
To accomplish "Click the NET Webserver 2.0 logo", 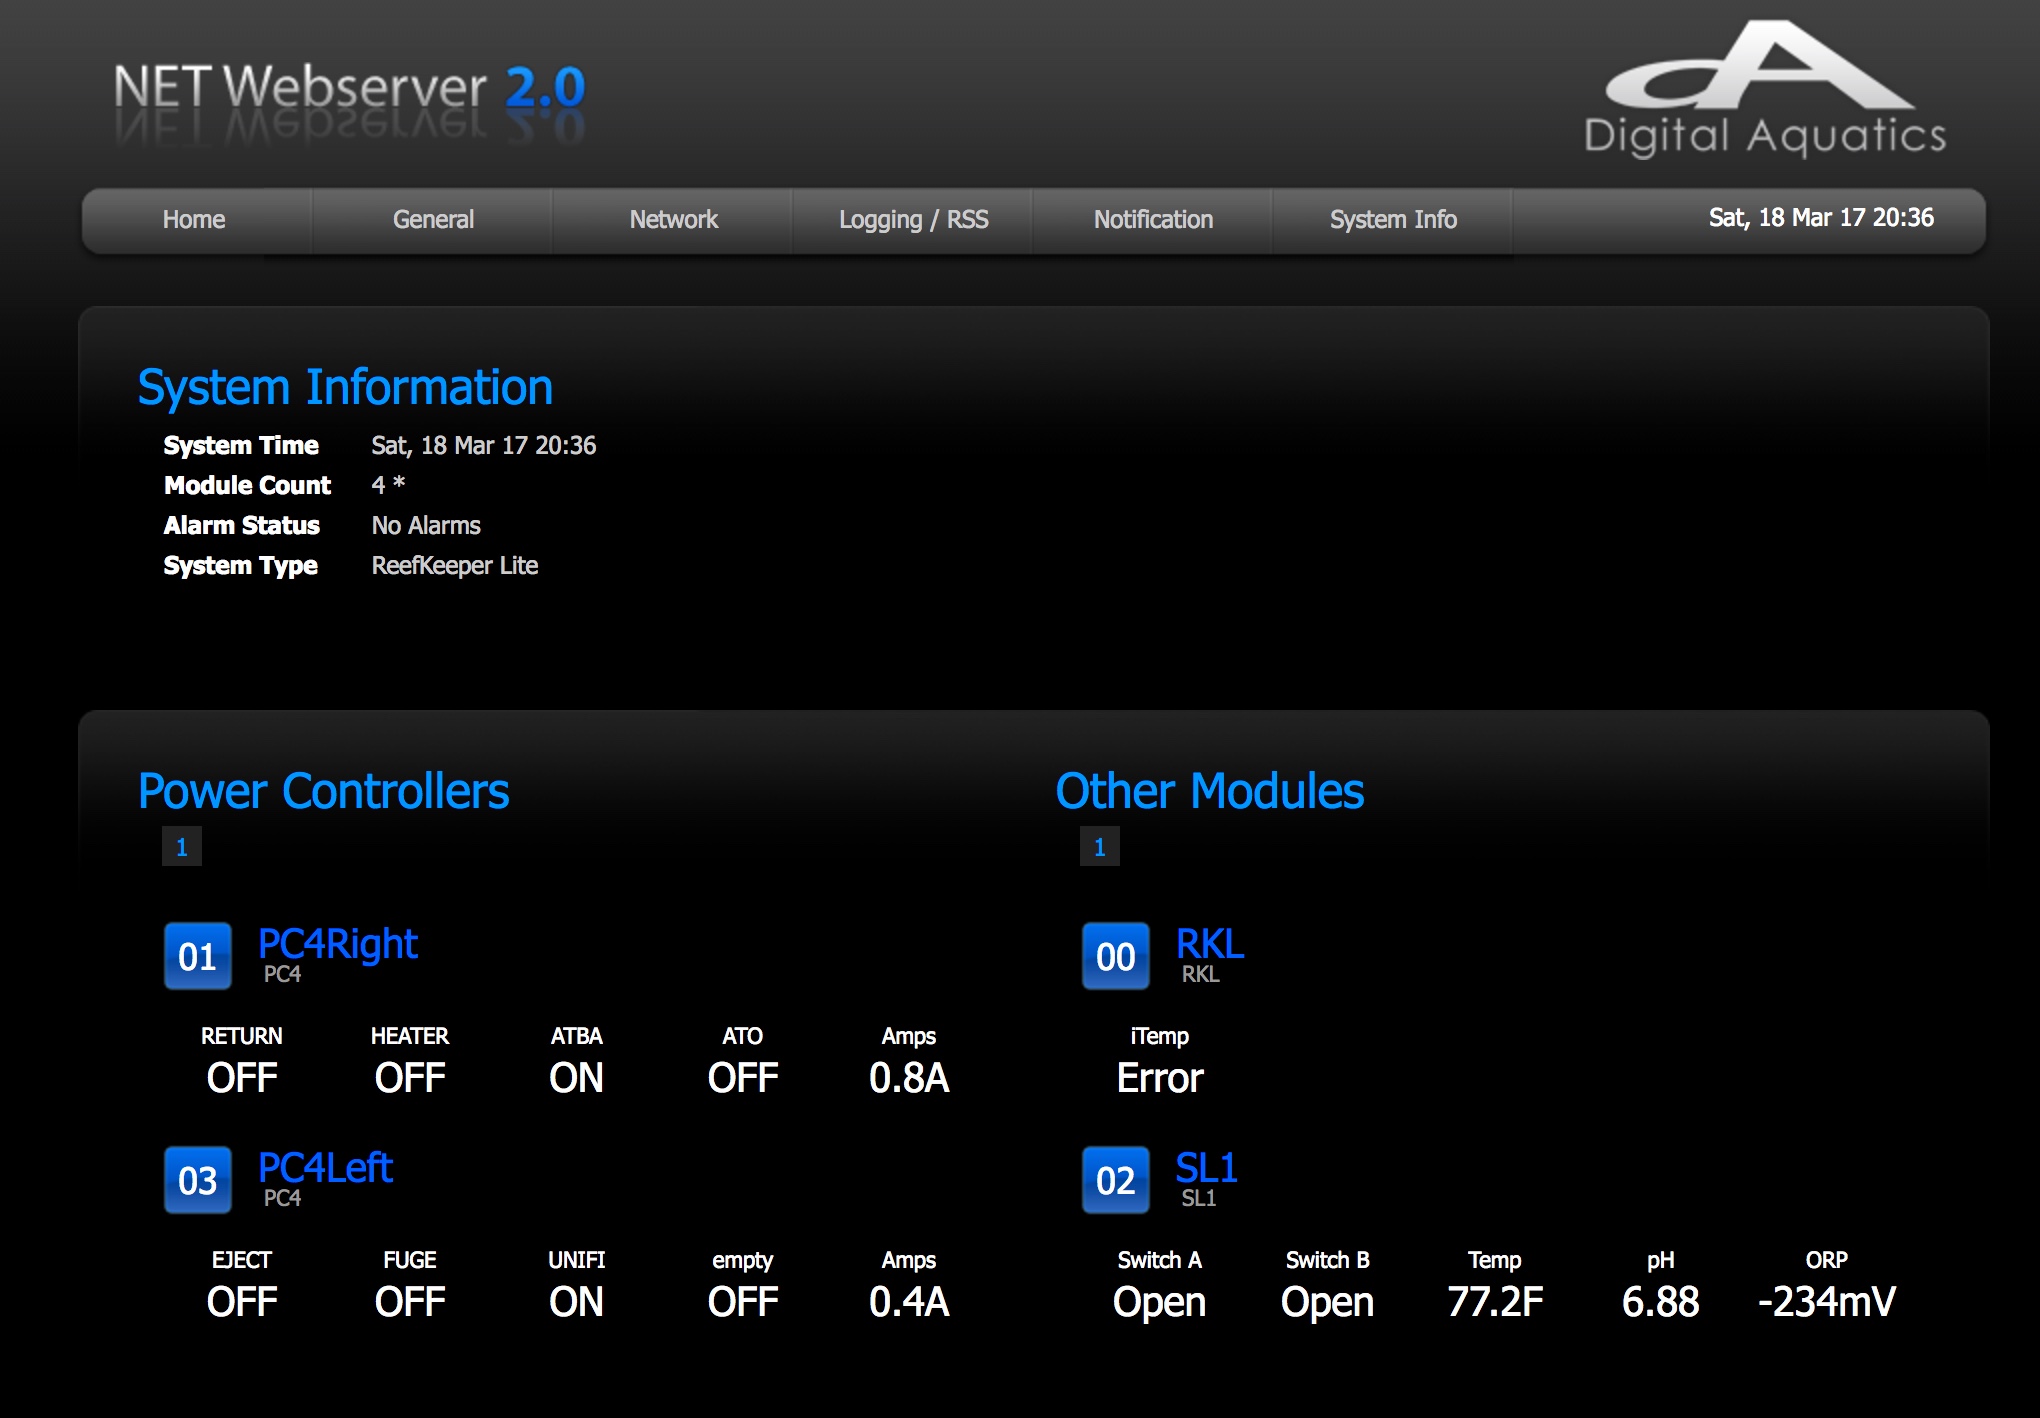I will pyautogui.click(x=349, y=90).
